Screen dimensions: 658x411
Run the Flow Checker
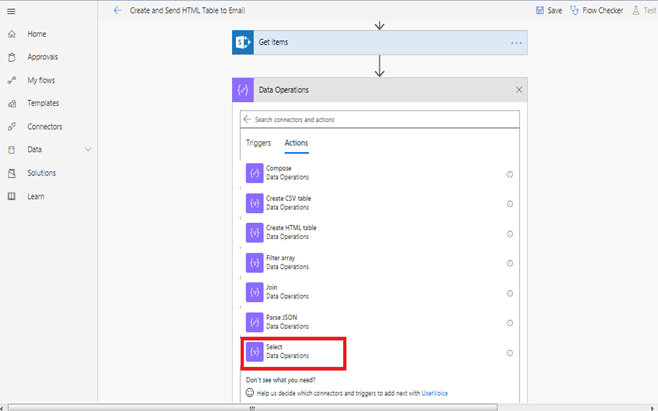(x=596, y=10)
